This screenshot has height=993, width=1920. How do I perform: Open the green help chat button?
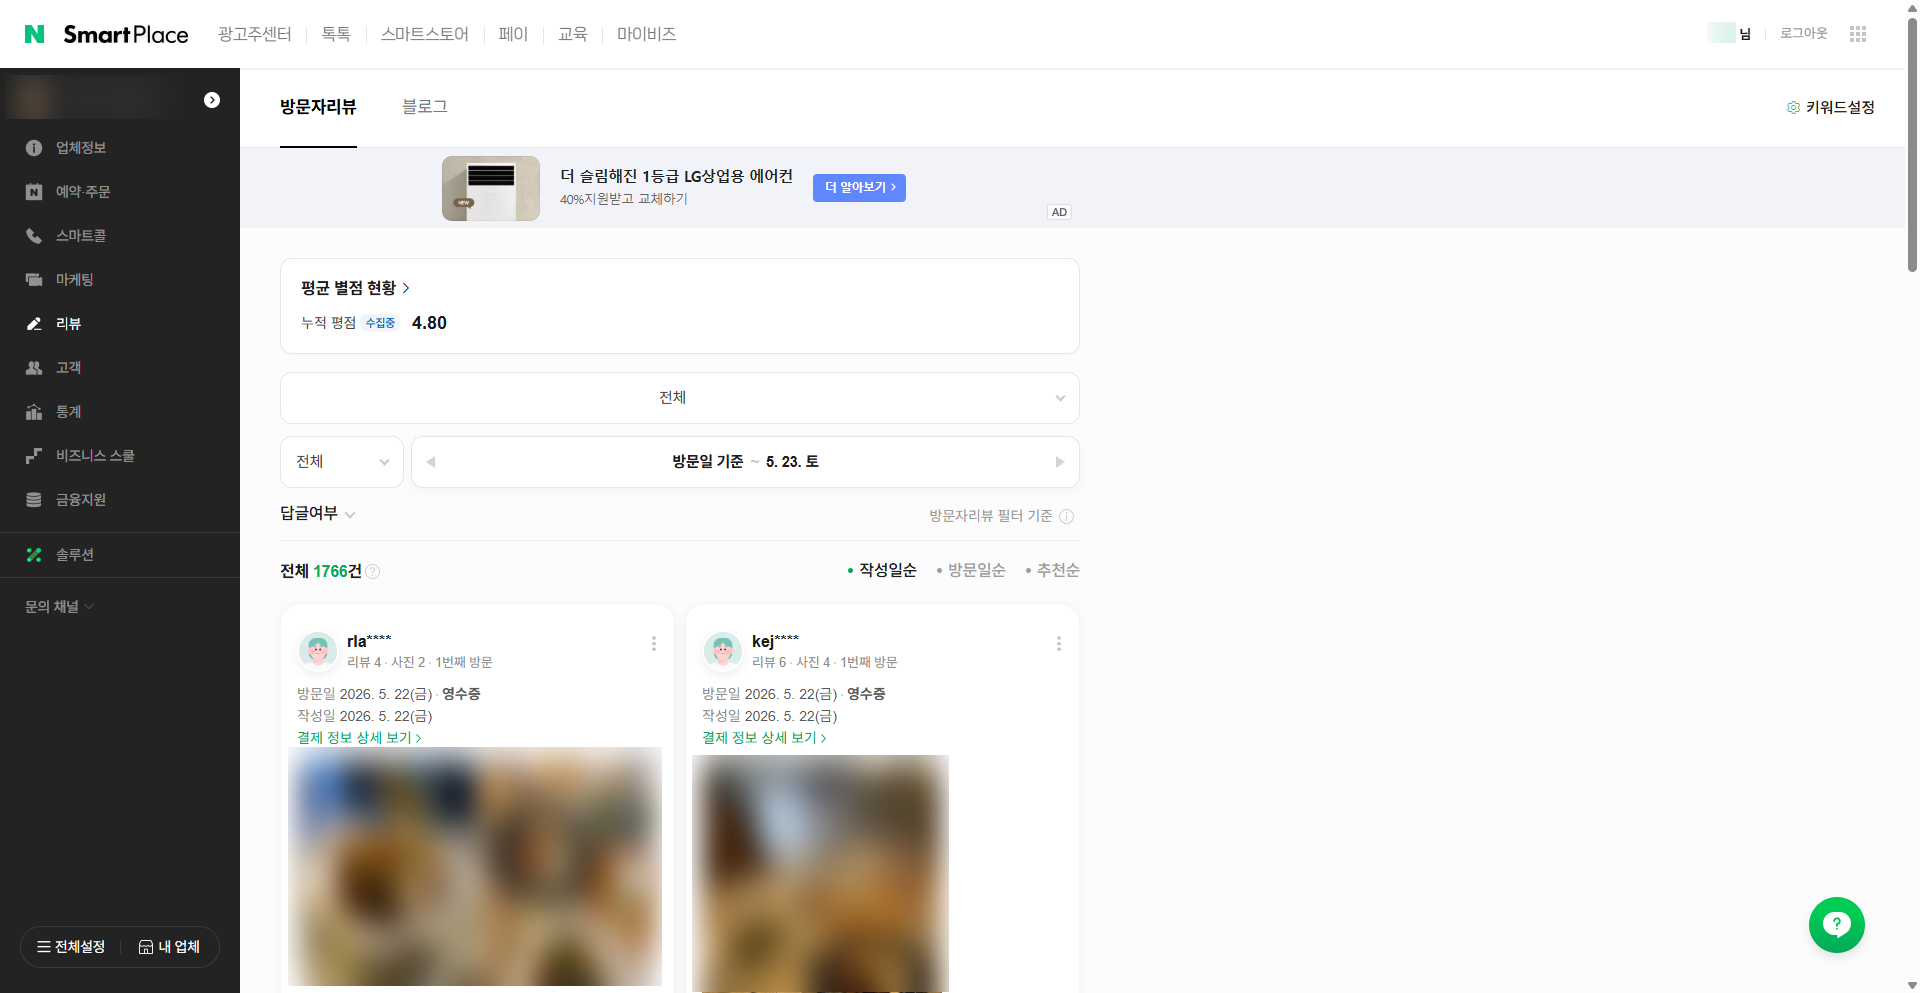pyautogui.click(x=1837, y=925)
